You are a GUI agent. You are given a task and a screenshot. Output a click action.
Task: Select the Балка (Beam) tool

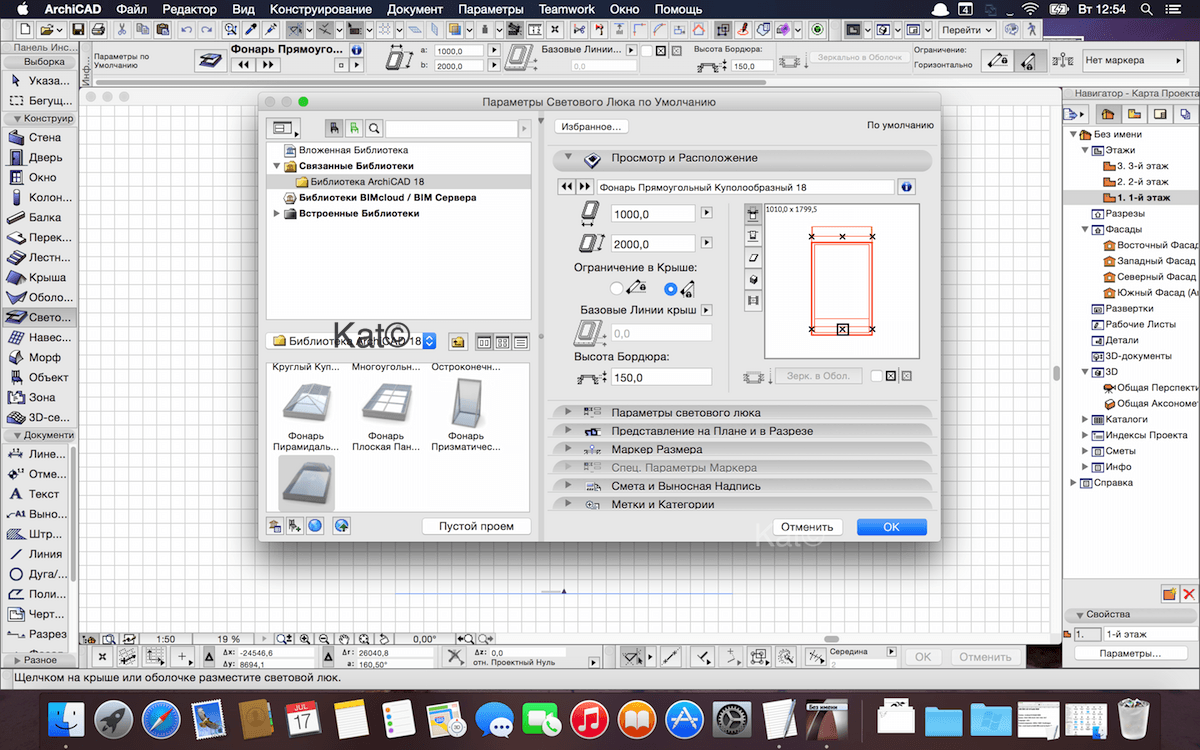[x=36, y=217]
